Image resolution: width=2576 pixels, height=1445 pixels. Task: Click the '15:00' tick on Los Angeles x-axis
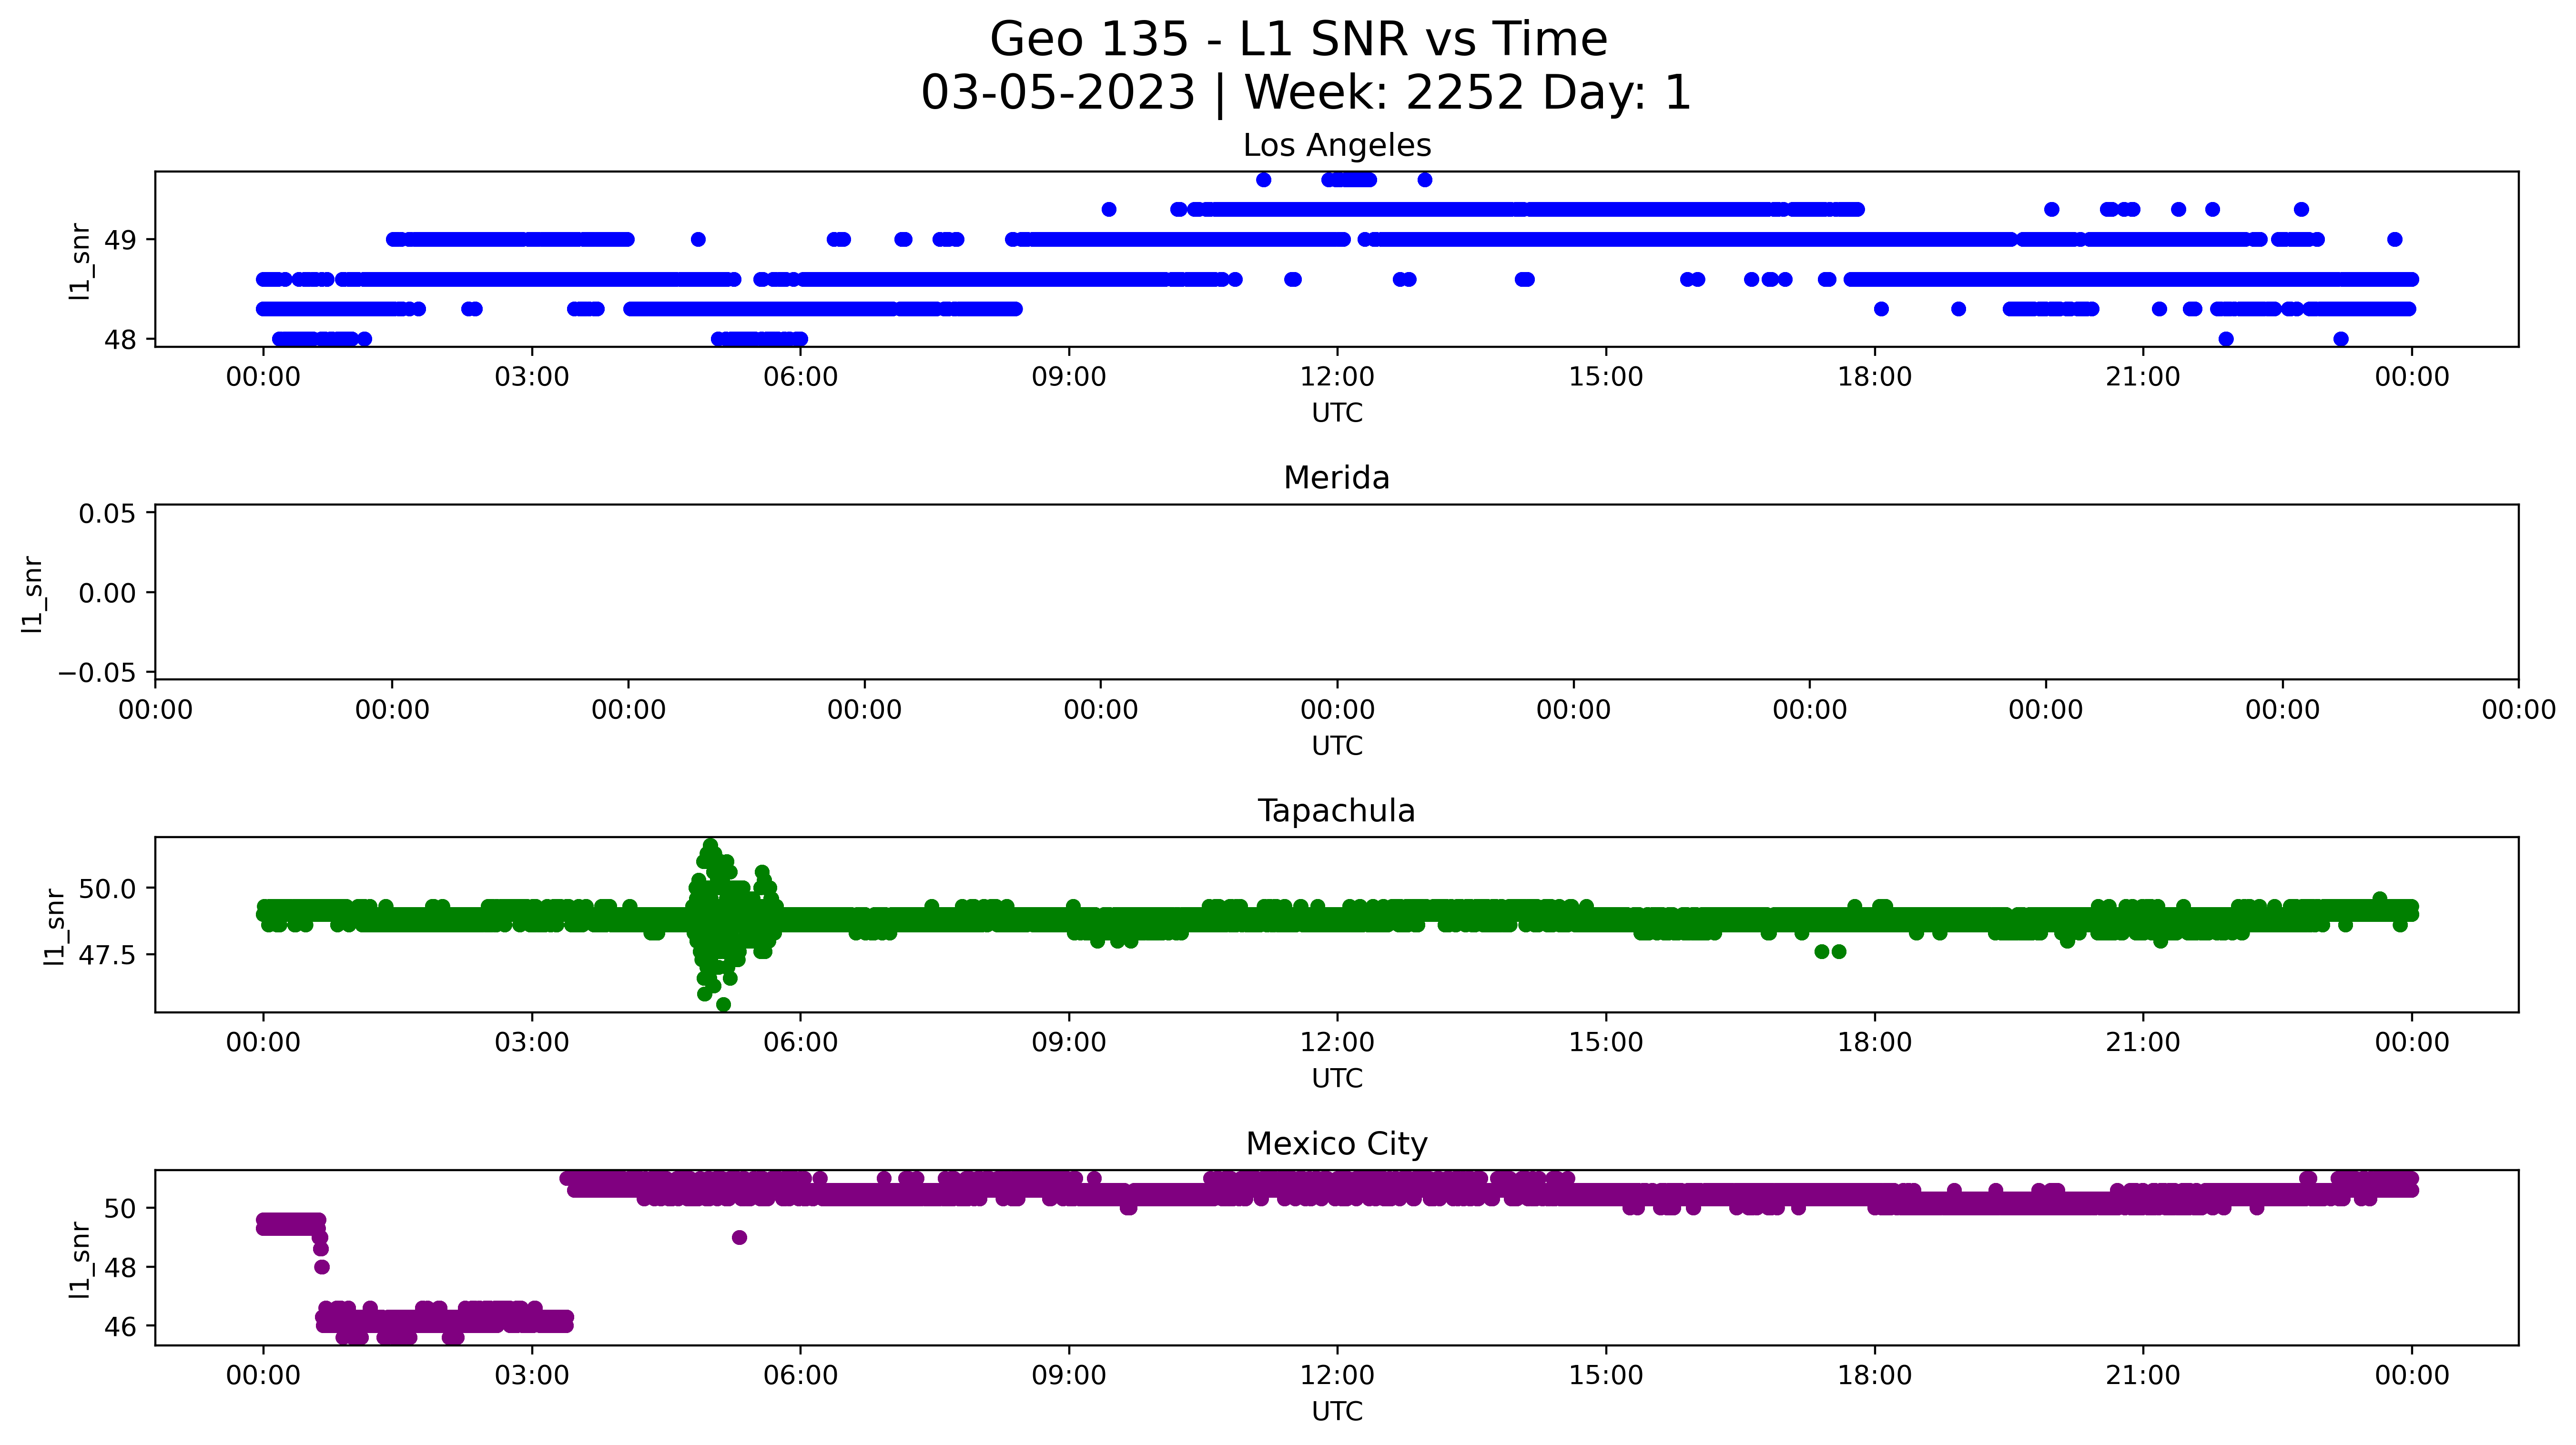(1606, 377)
